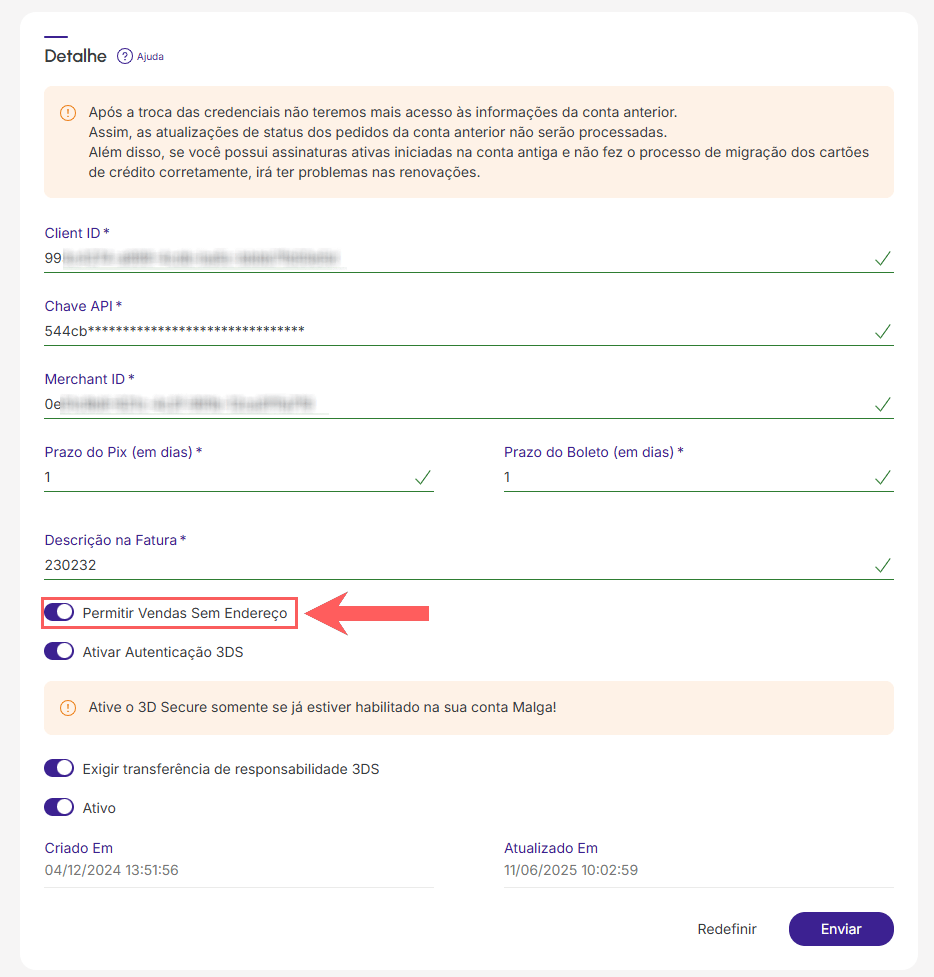Viewport: 934px width, 977px height.
Task: Submit the form with Enviar
Action: 841,929
